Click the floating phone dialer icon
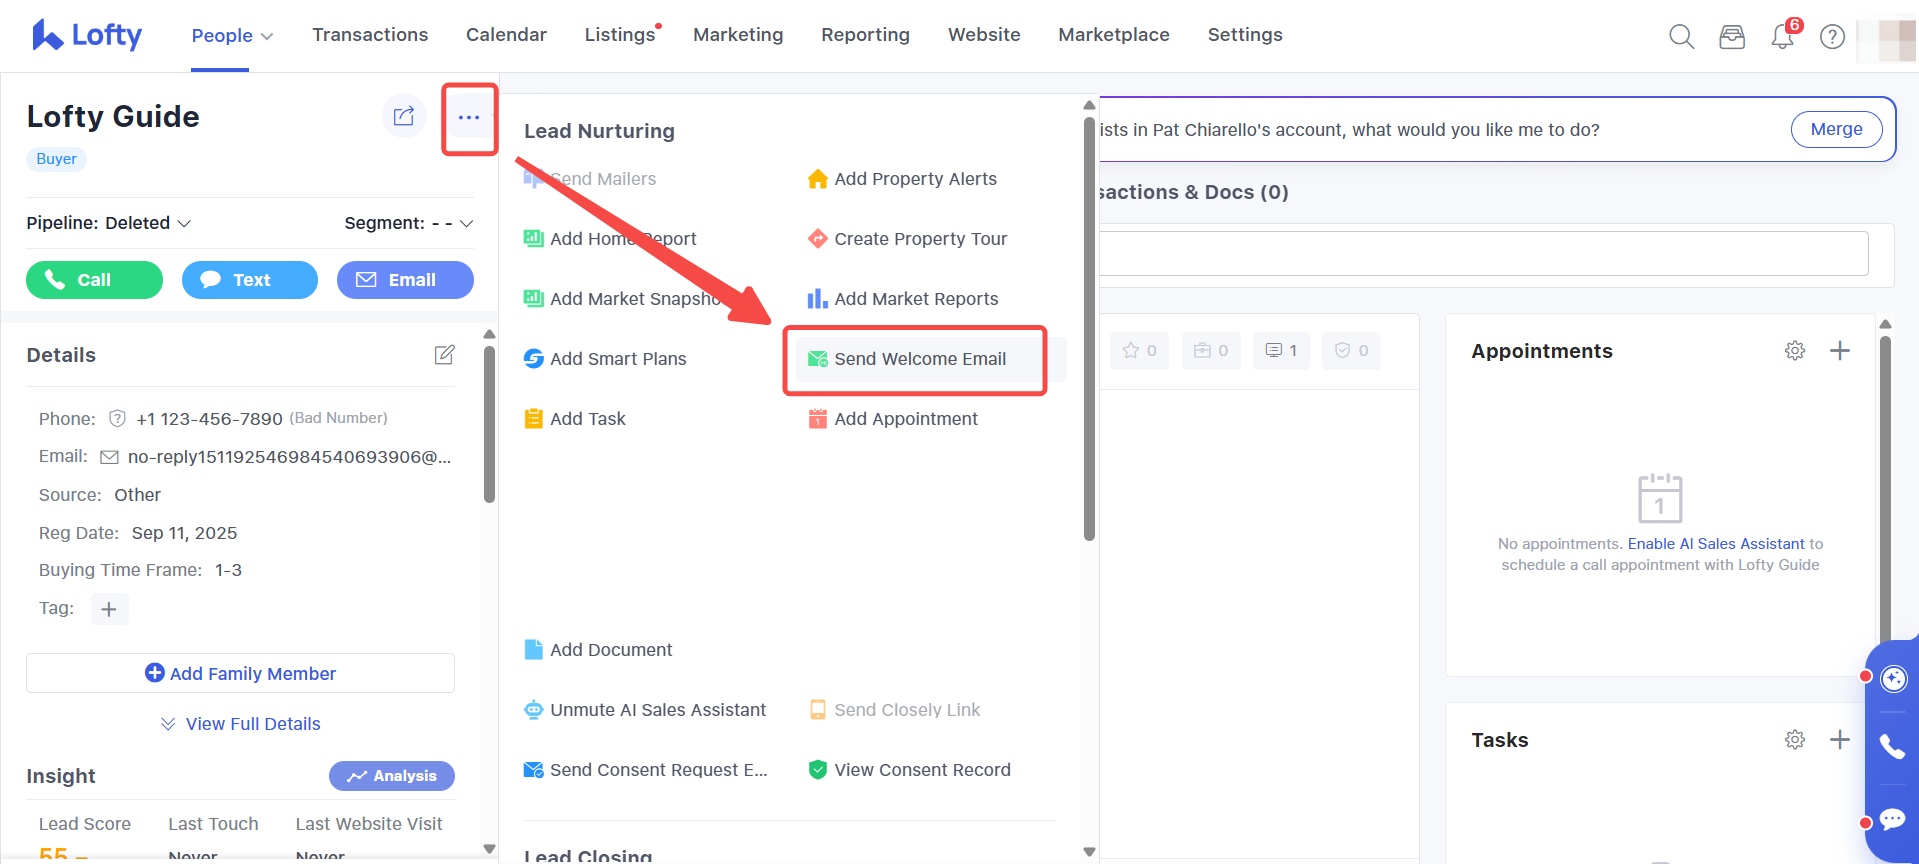Image resolution: width=1919 pixels, height=864 pixels. click(x=1892, y=746)
